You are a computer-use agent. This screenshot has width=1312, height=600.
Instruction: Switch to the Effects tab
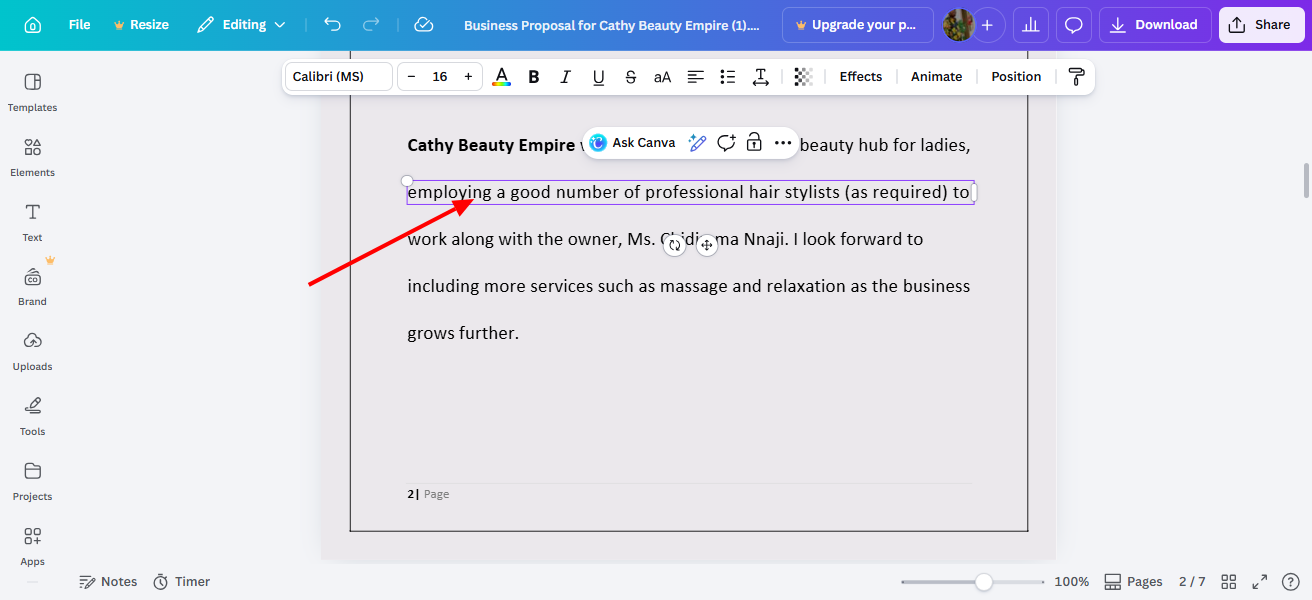click(x=860, y=76)
